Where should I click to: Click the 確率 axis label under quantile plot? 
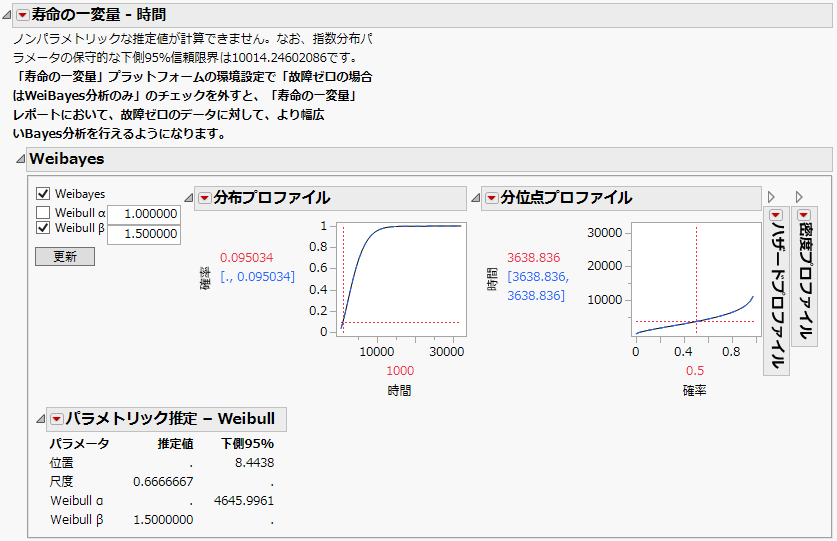[x=694, y=391]
